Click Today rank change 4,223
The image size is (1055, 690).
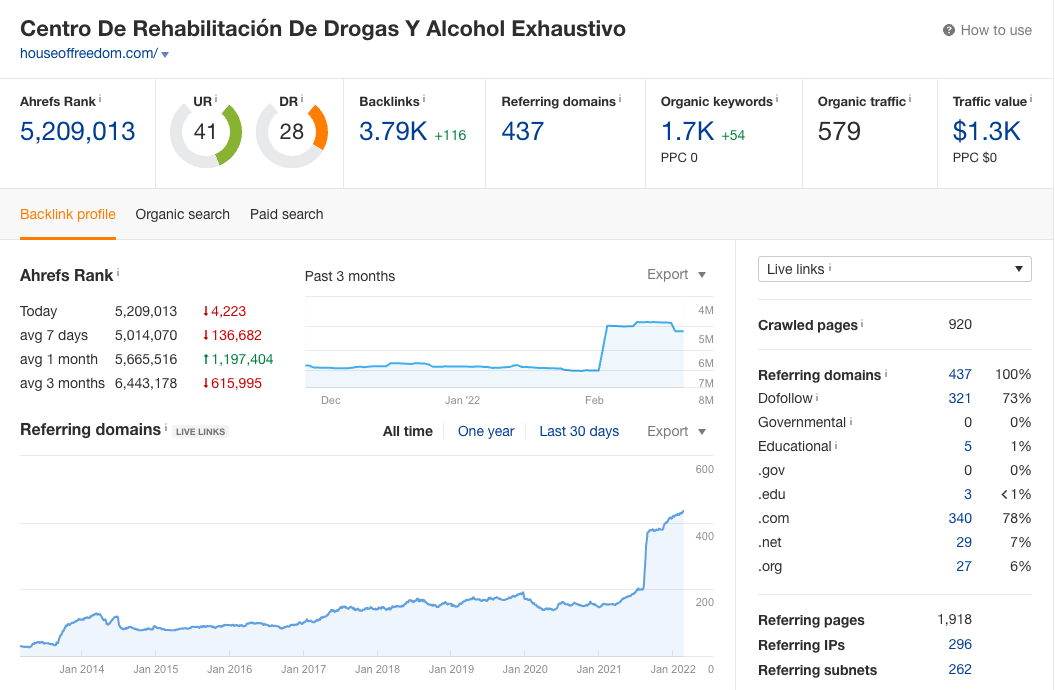(x=224, y=311)
